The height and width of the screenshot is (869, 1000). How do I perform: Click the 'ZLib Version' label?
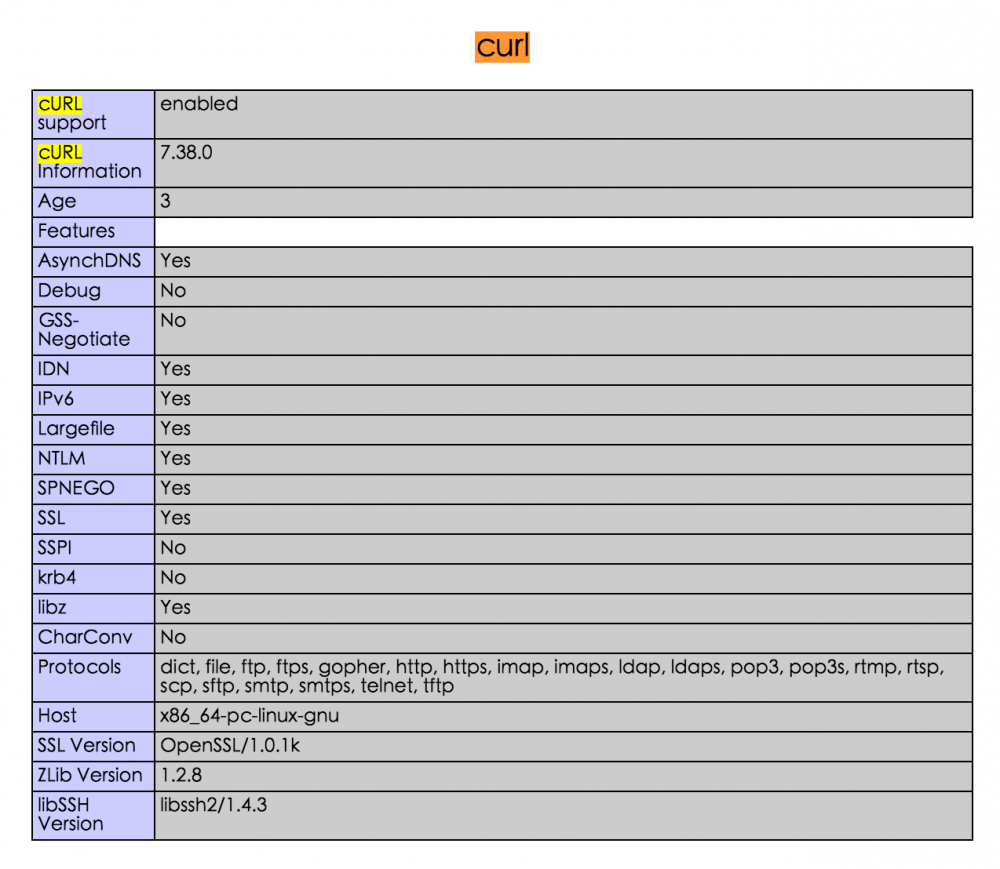click(90, 776)
